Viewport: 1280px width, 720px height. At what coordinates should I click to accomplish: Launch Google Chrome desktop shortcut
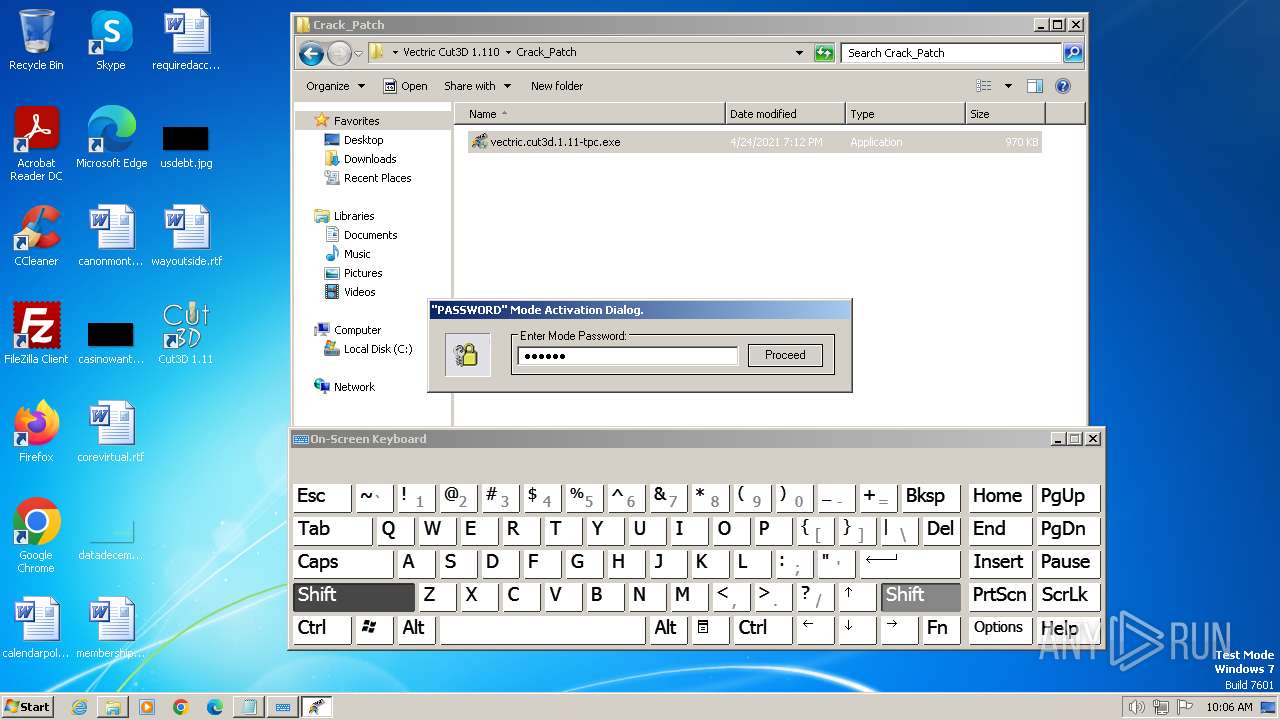click(36, 536)
